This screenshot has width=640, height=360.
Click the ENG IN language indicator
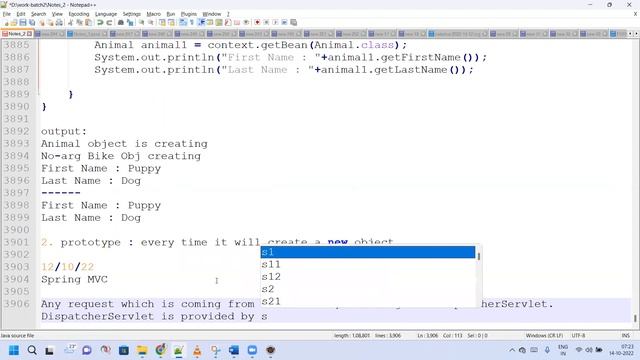(563, 350)
